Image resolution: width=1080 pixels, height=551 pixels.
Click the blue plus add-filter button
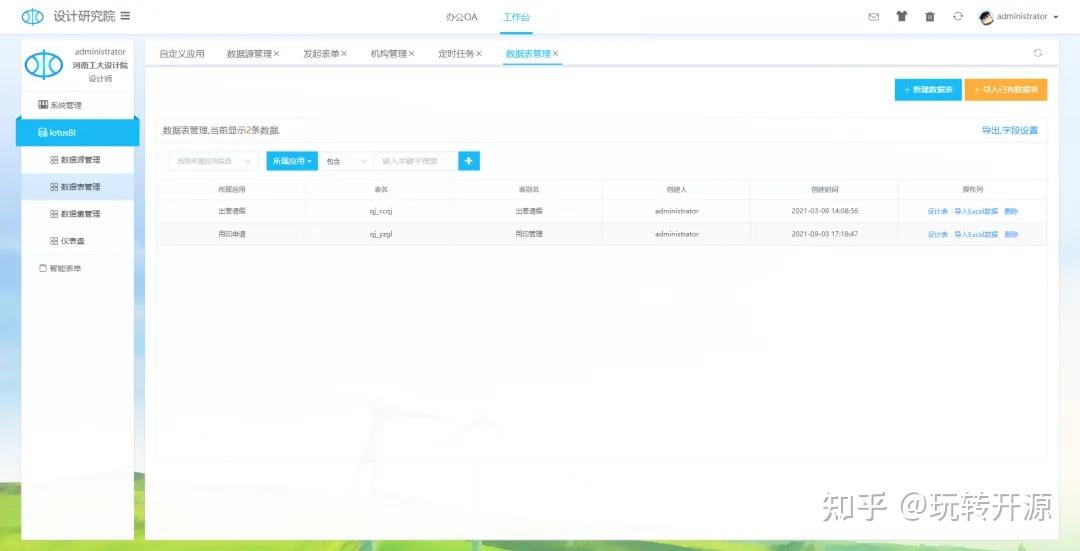[x=469, y=161]
